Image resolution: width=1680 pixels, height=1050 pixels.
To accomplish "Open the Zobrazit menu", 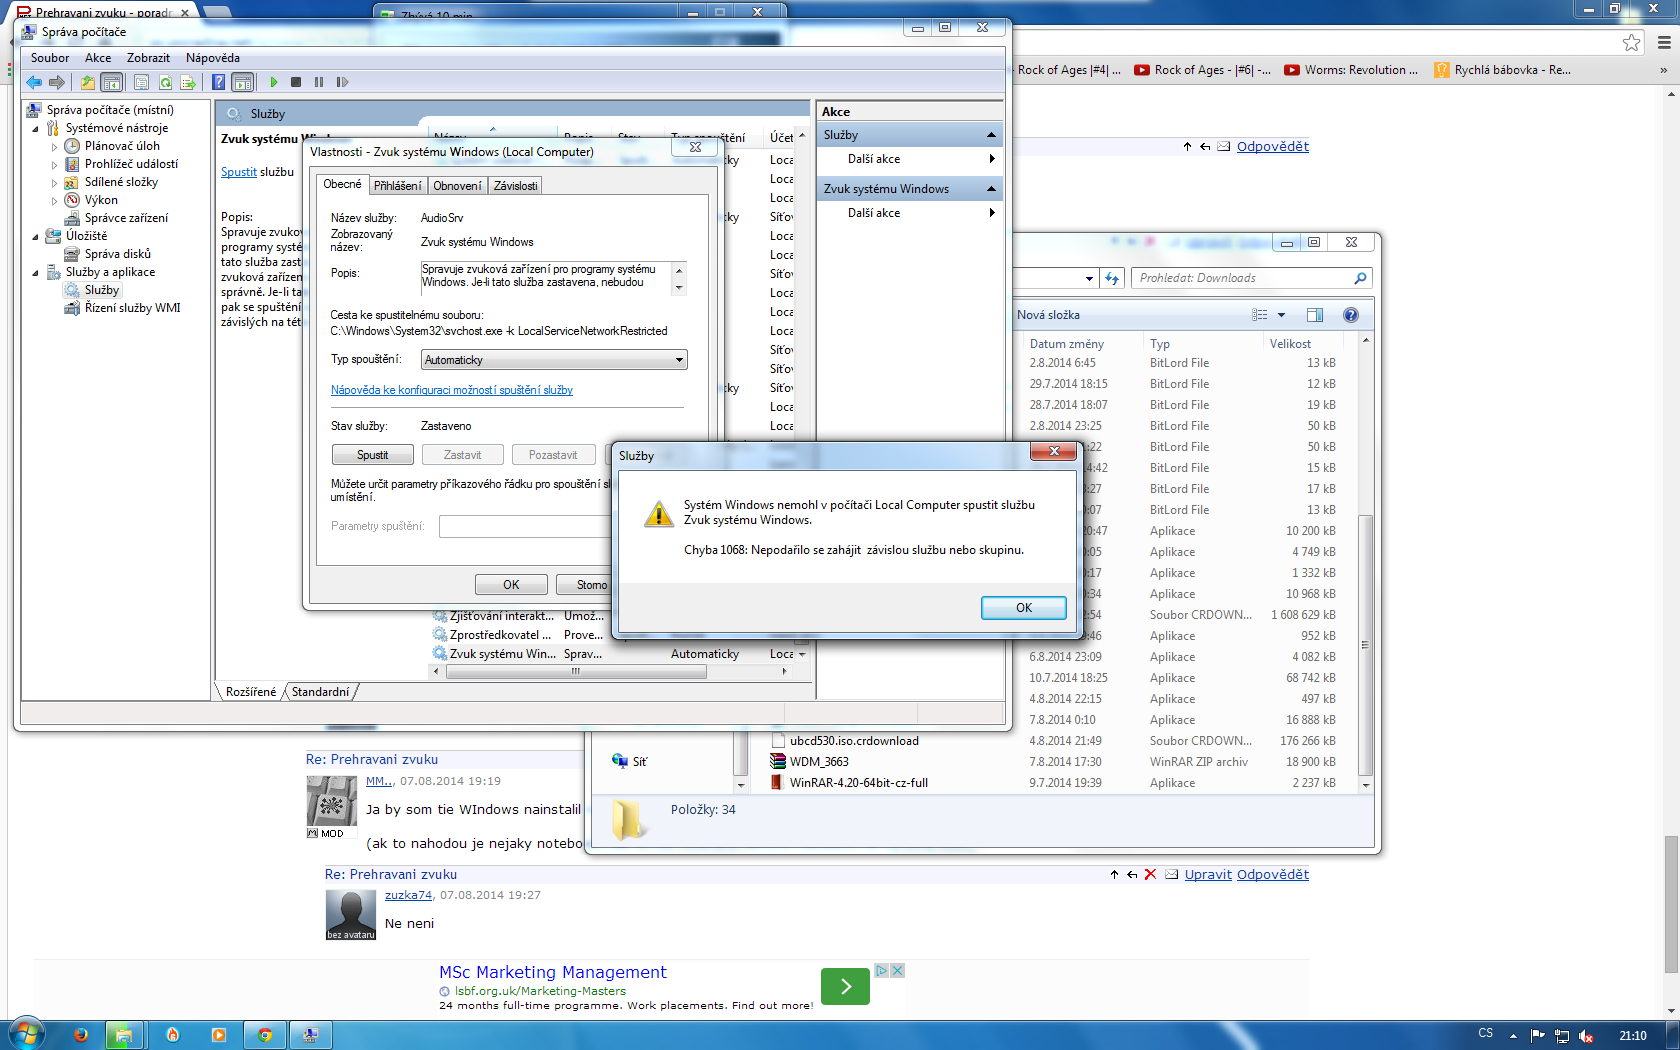I will click(x=148, y=58).
